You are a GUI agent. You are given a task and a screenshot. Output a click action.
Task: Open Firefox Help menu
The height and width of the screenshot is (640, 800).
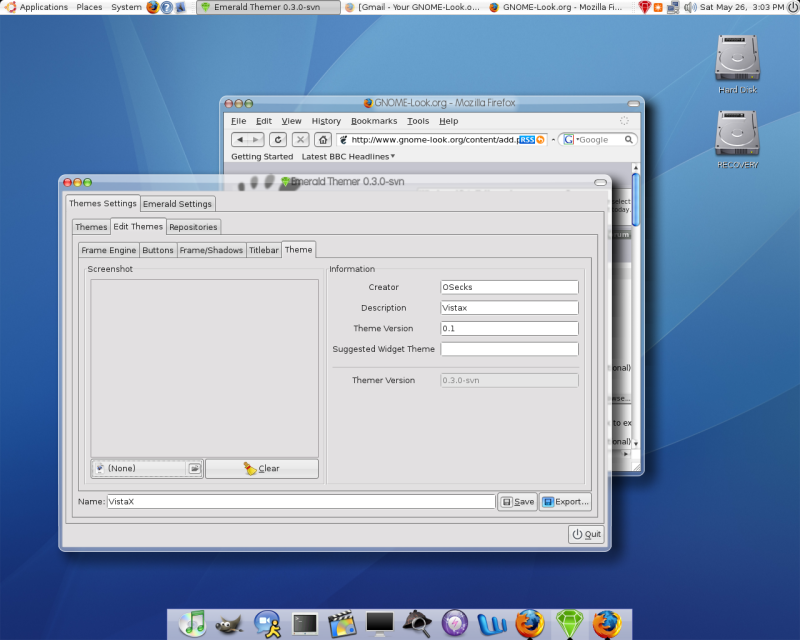448,121
